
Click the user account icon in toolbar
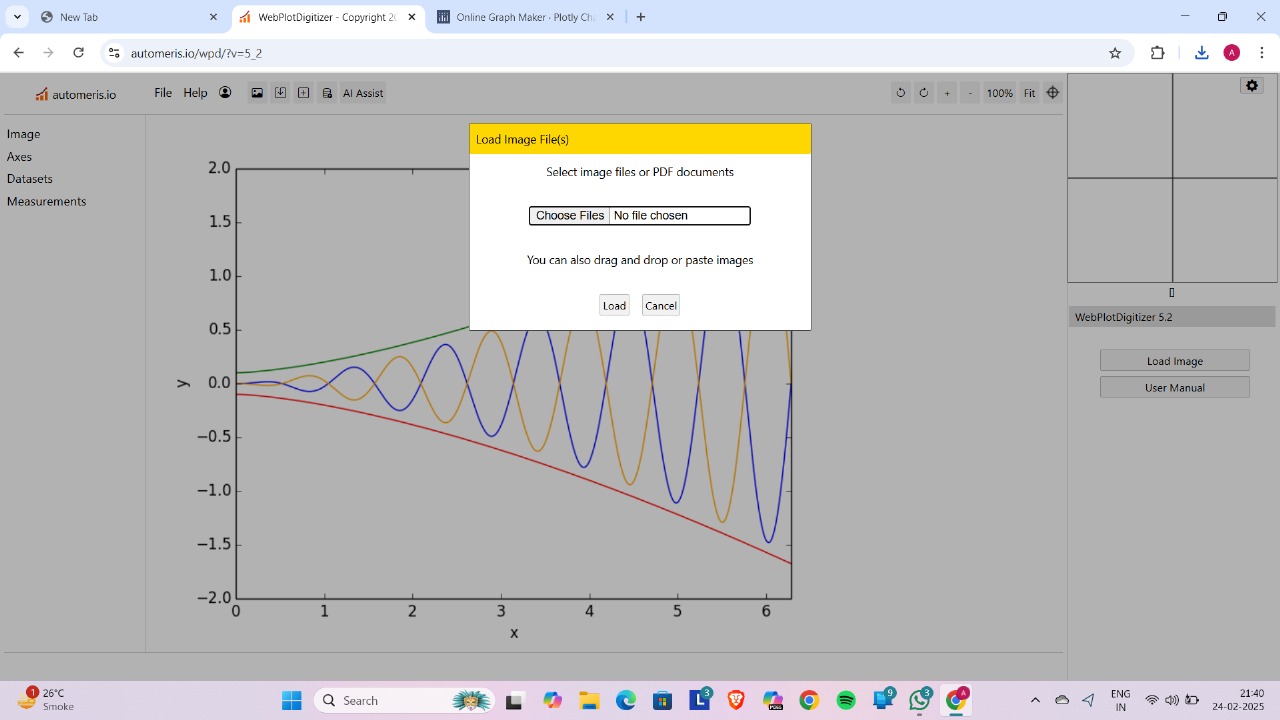coord(225,92)
